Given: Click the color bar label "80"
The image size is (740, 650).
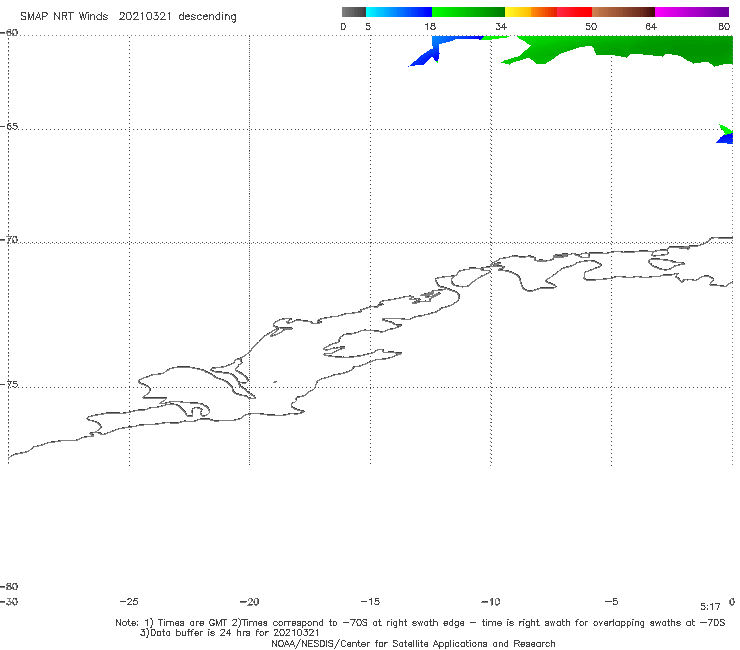Looking at the screenshot, I should click(x=724, y=27).
